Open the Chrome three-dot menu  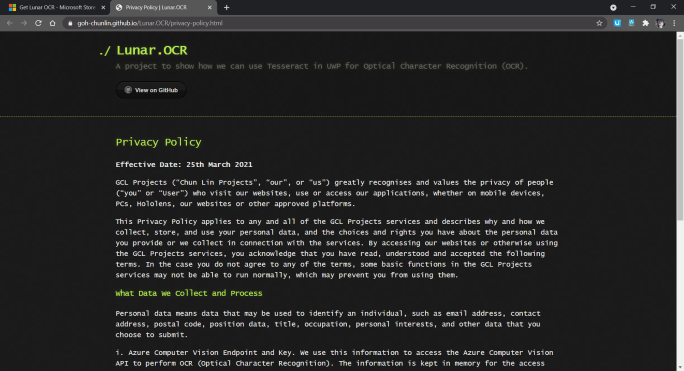(674, 23)
